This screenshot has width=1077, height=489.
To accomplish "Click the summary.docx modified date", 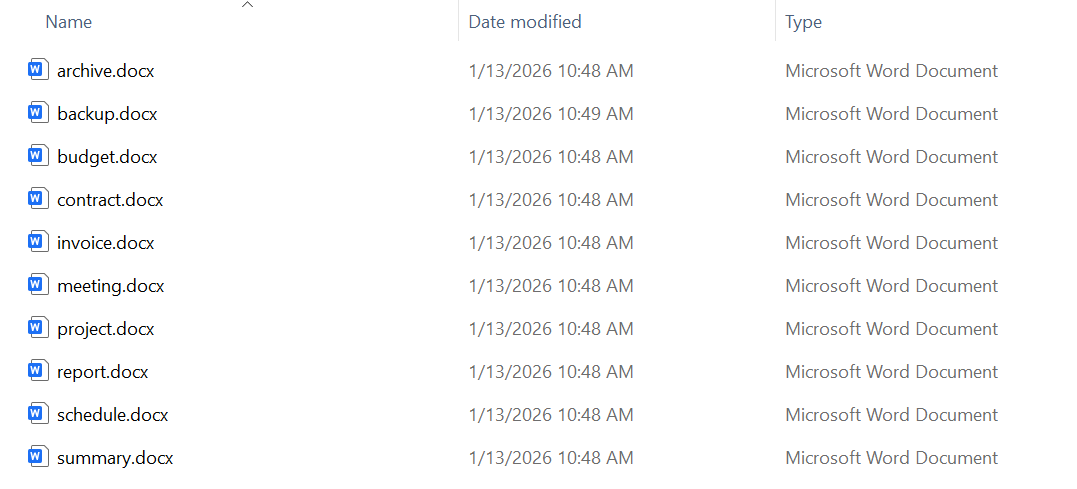I will (x=550, y=458).
